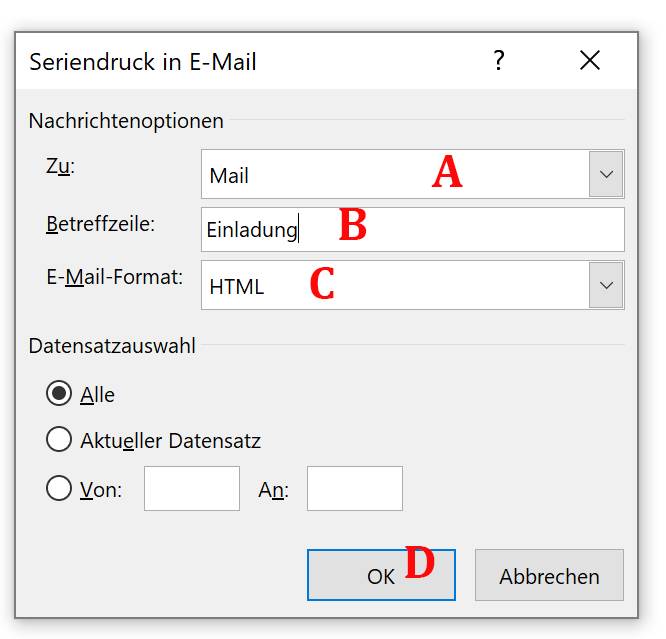Enable the Von range radio button
This screenshot has width=666, height=639.
[x=59, y=489]
